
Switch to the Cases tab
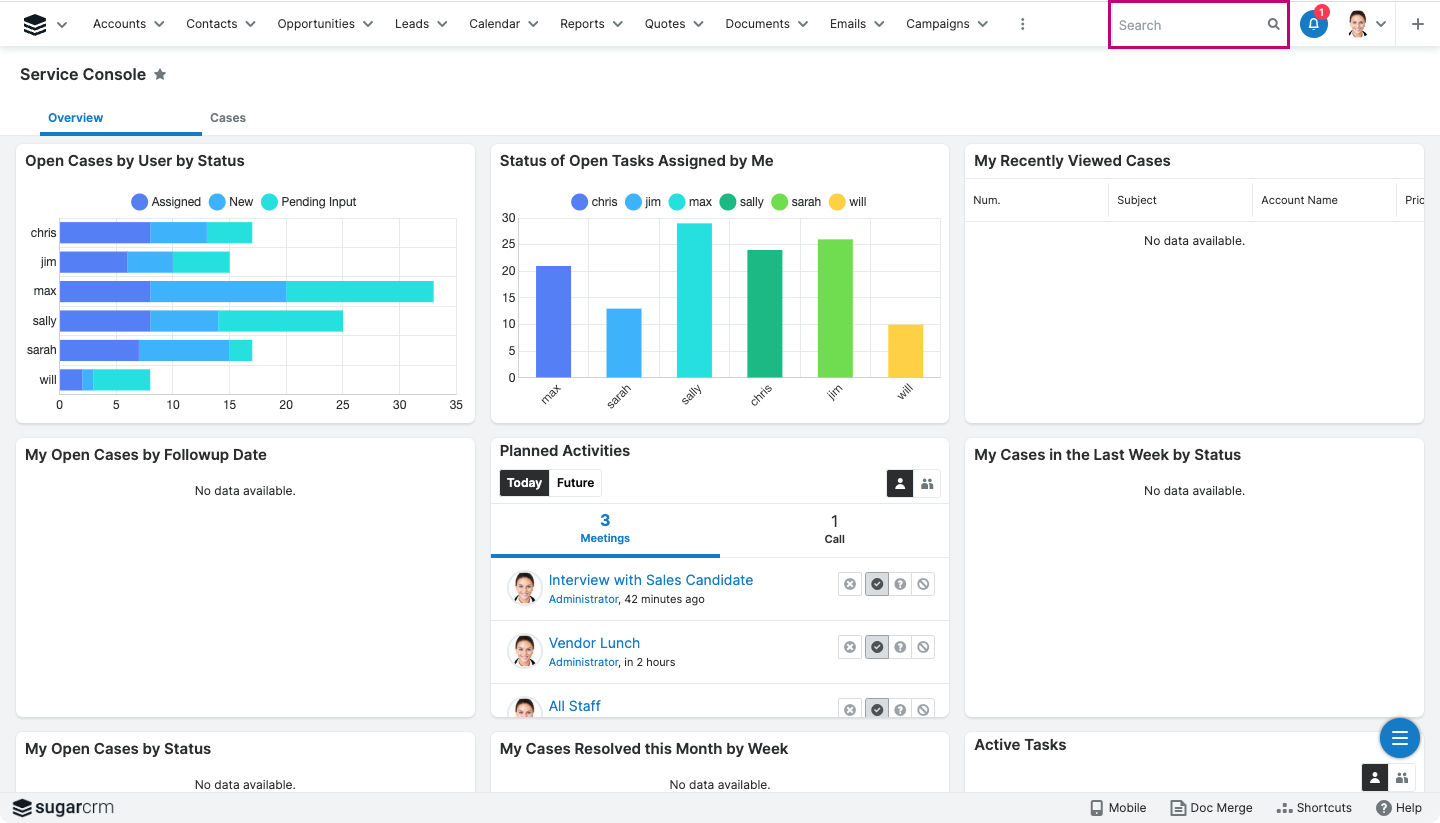click(227, 118)
